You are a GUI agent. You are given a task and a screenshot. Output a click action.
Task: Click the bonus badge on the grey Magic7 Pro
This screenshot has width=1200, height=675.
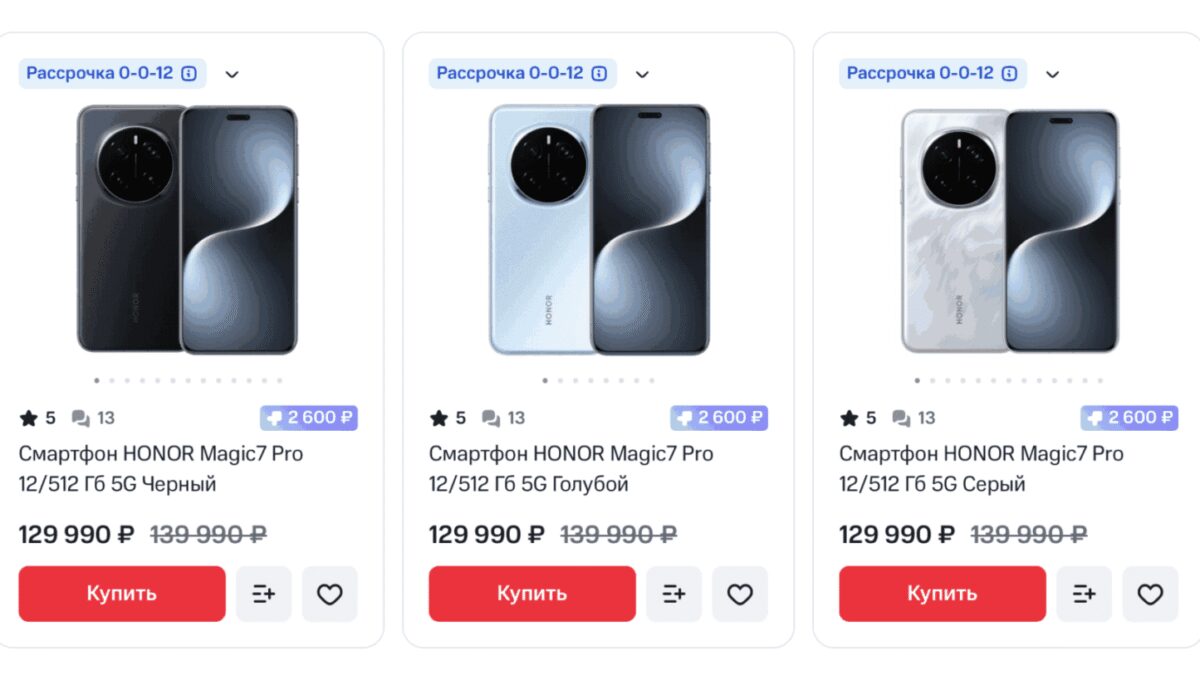[1129, 418]
